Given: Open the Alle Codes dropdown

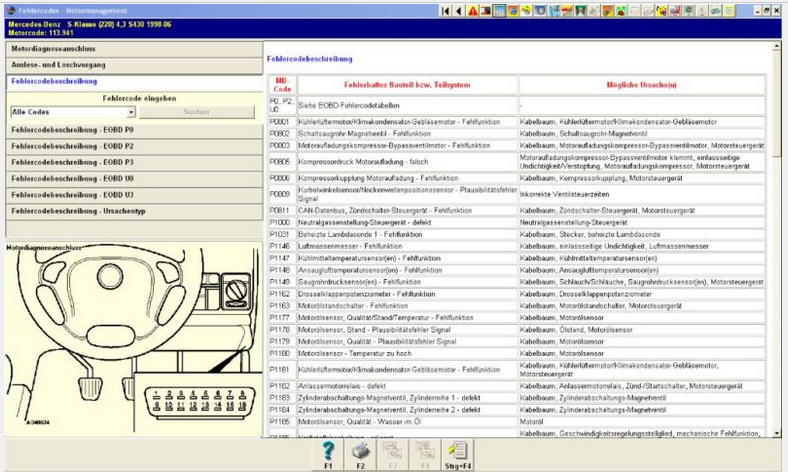Looking at the screenshot, I should (129, 113).
